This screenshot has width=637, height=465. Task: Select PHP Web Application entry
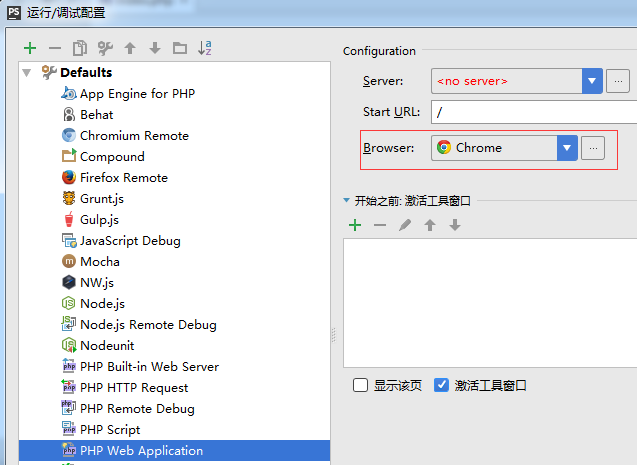[174, 451]
